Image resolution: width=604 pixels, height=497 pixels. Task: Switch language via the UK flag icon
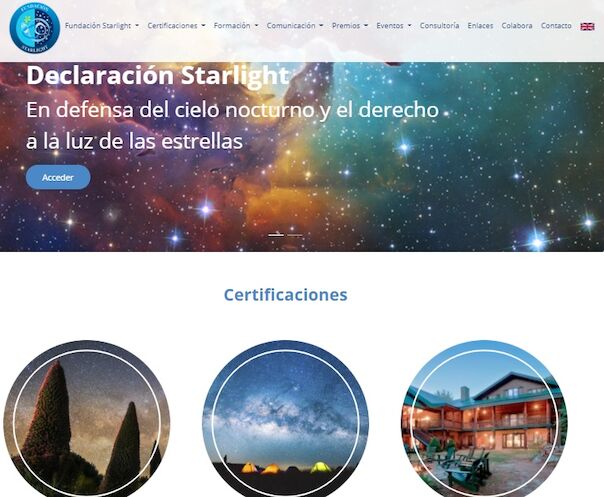(x=587, y=26)
